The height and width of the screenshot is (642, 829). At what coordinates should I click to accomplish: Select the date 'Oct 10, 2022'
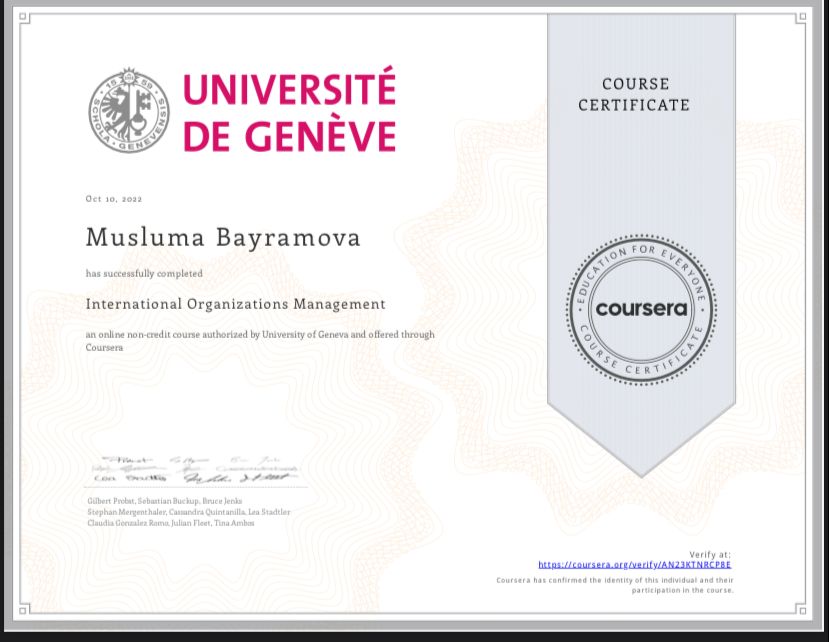[x=114, y=199]
